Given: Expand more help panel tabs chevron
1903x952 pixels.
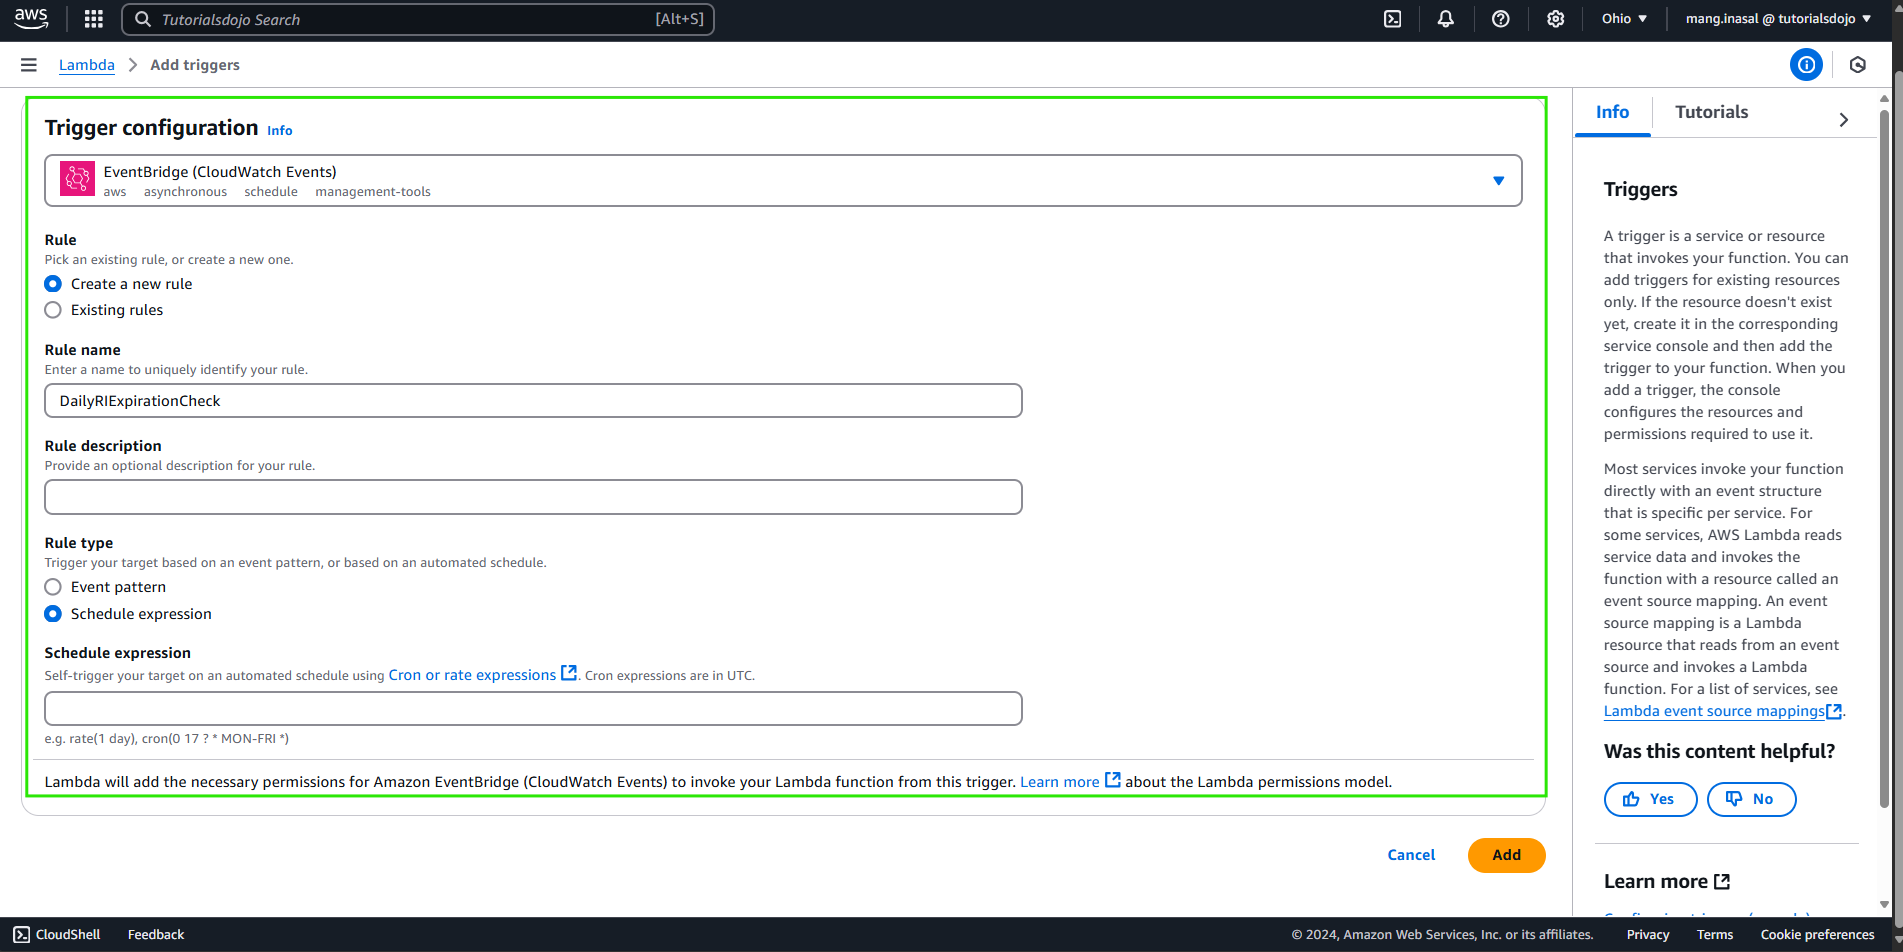Looking at the screenshot, I should pyautogui.click(x=1844, y=120).
